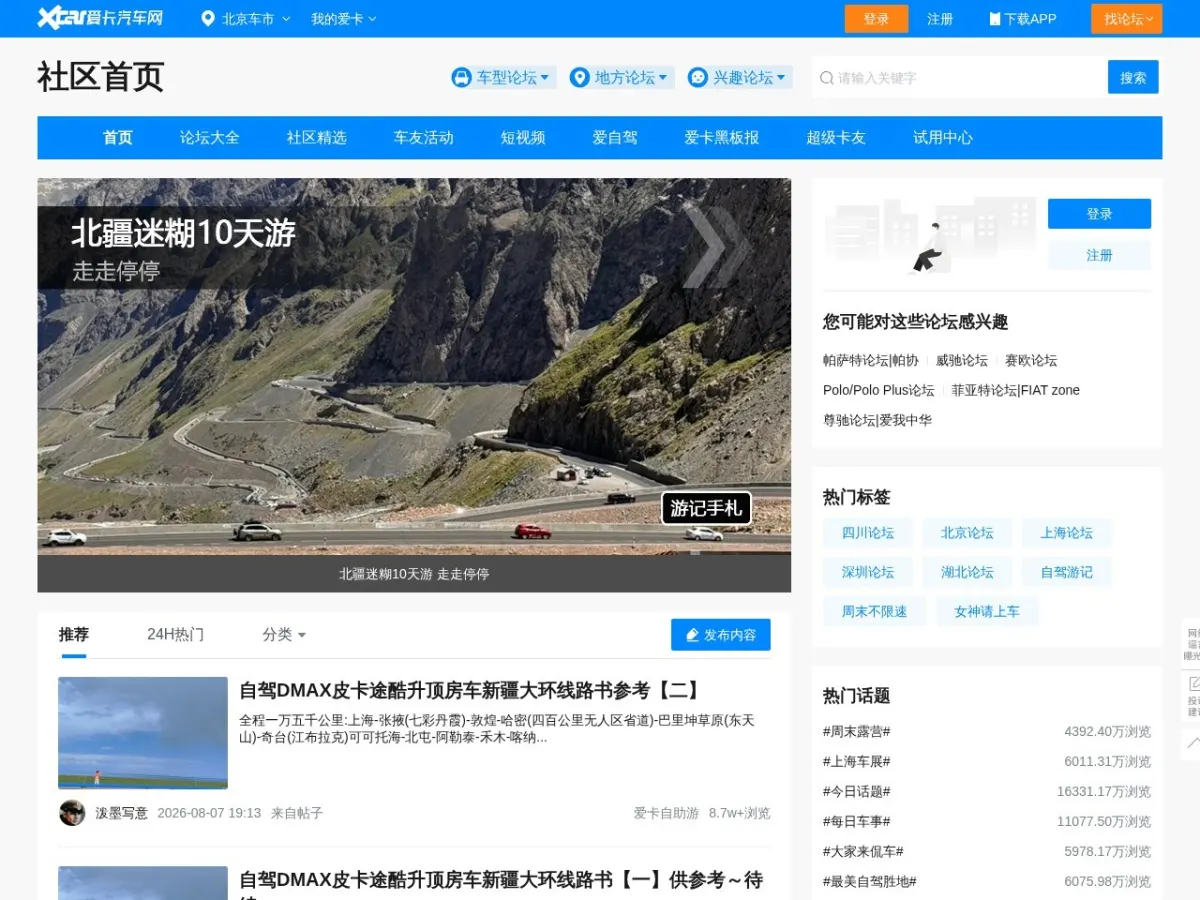Expand the 地方论坛 dropdown
This screenshot has height=900, width=1200.
[662, 78]
